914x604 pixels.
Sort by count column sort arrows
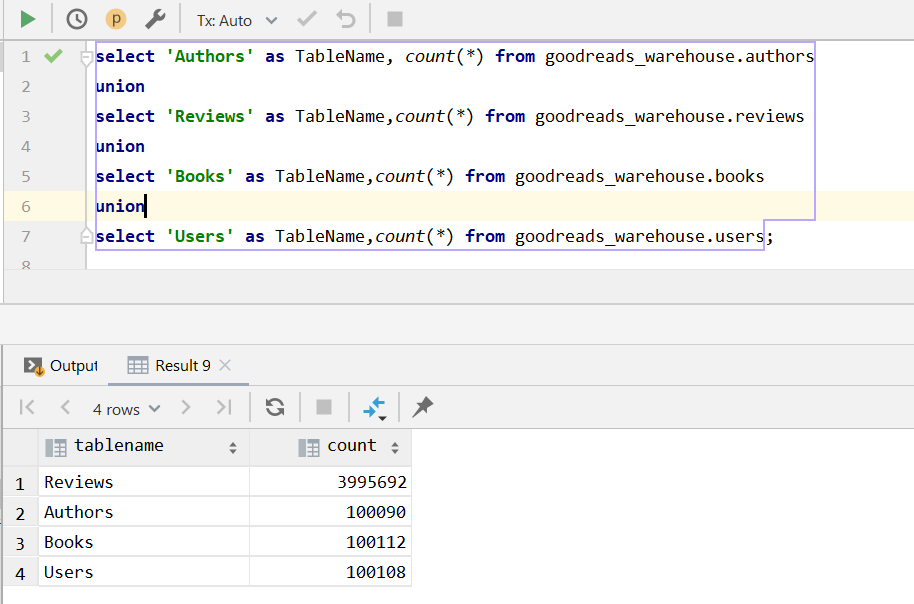395,448
